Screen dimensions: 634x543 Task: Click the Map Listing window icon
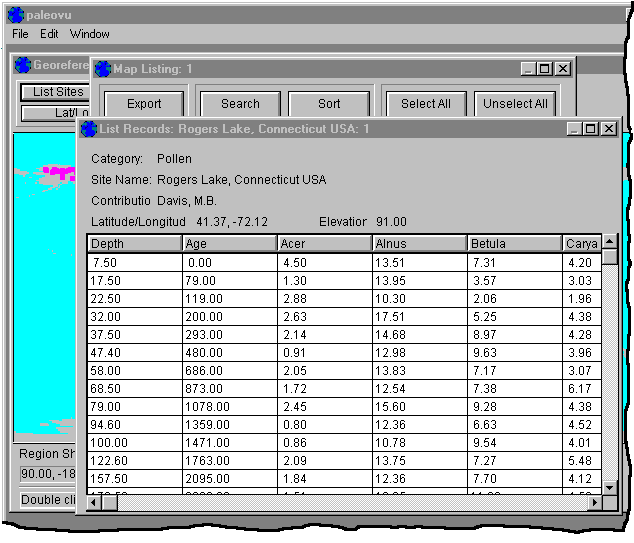point(102,69)
